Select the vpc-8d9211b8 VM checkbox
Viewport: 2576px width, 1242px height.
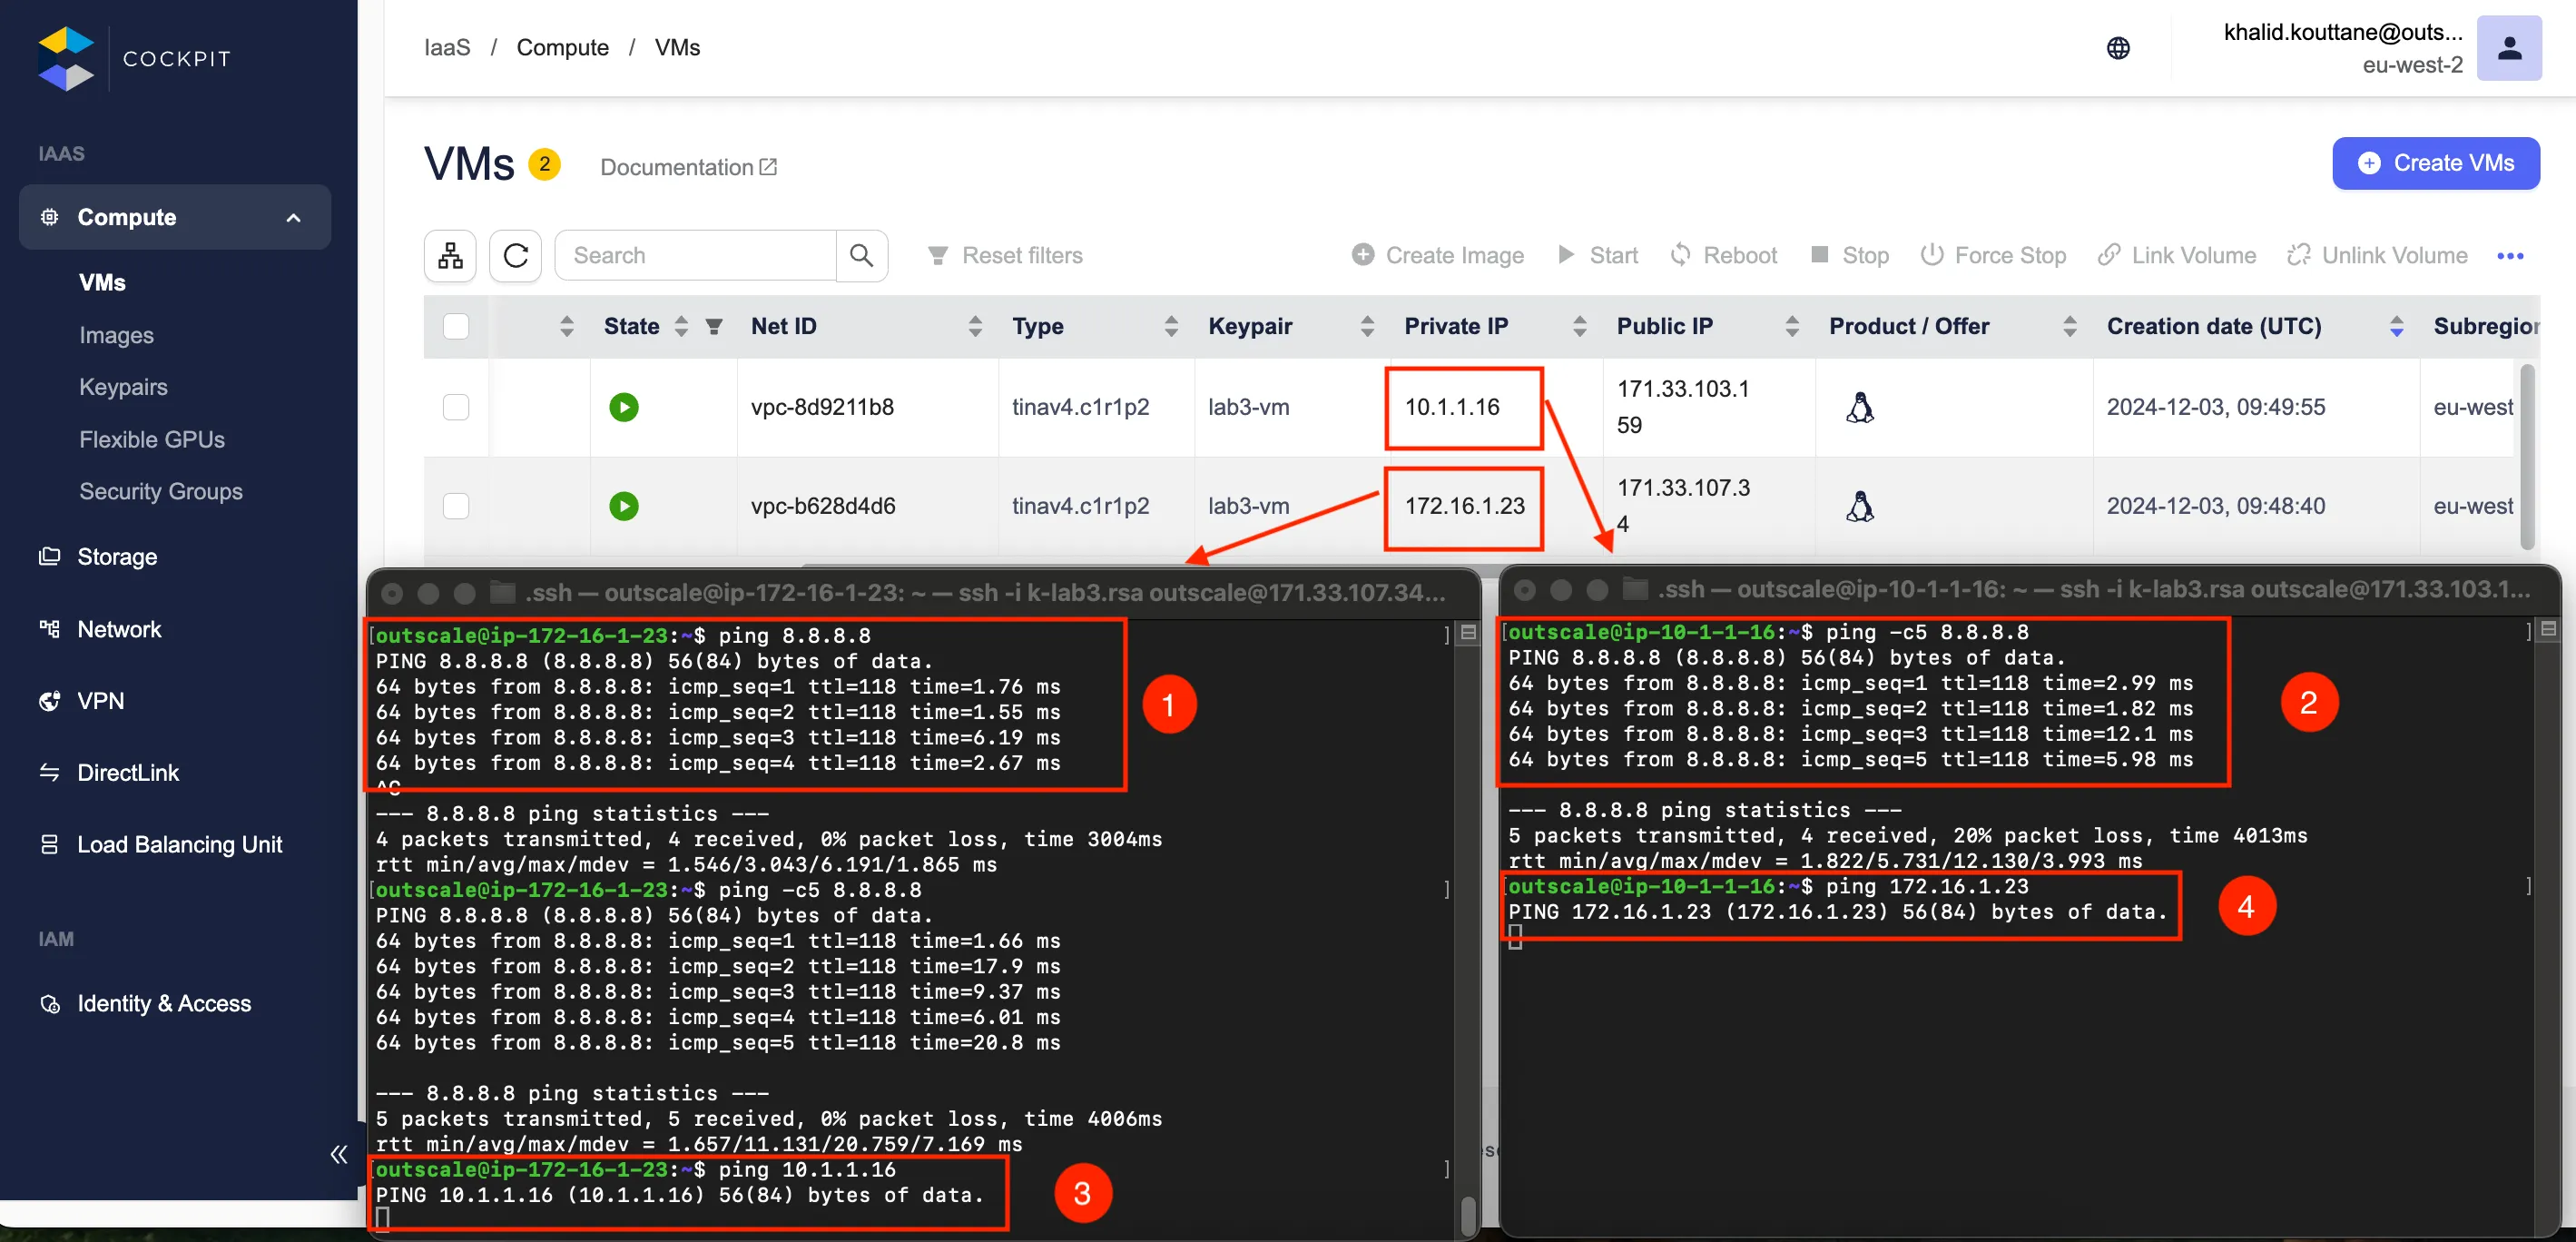click(456, 407)
